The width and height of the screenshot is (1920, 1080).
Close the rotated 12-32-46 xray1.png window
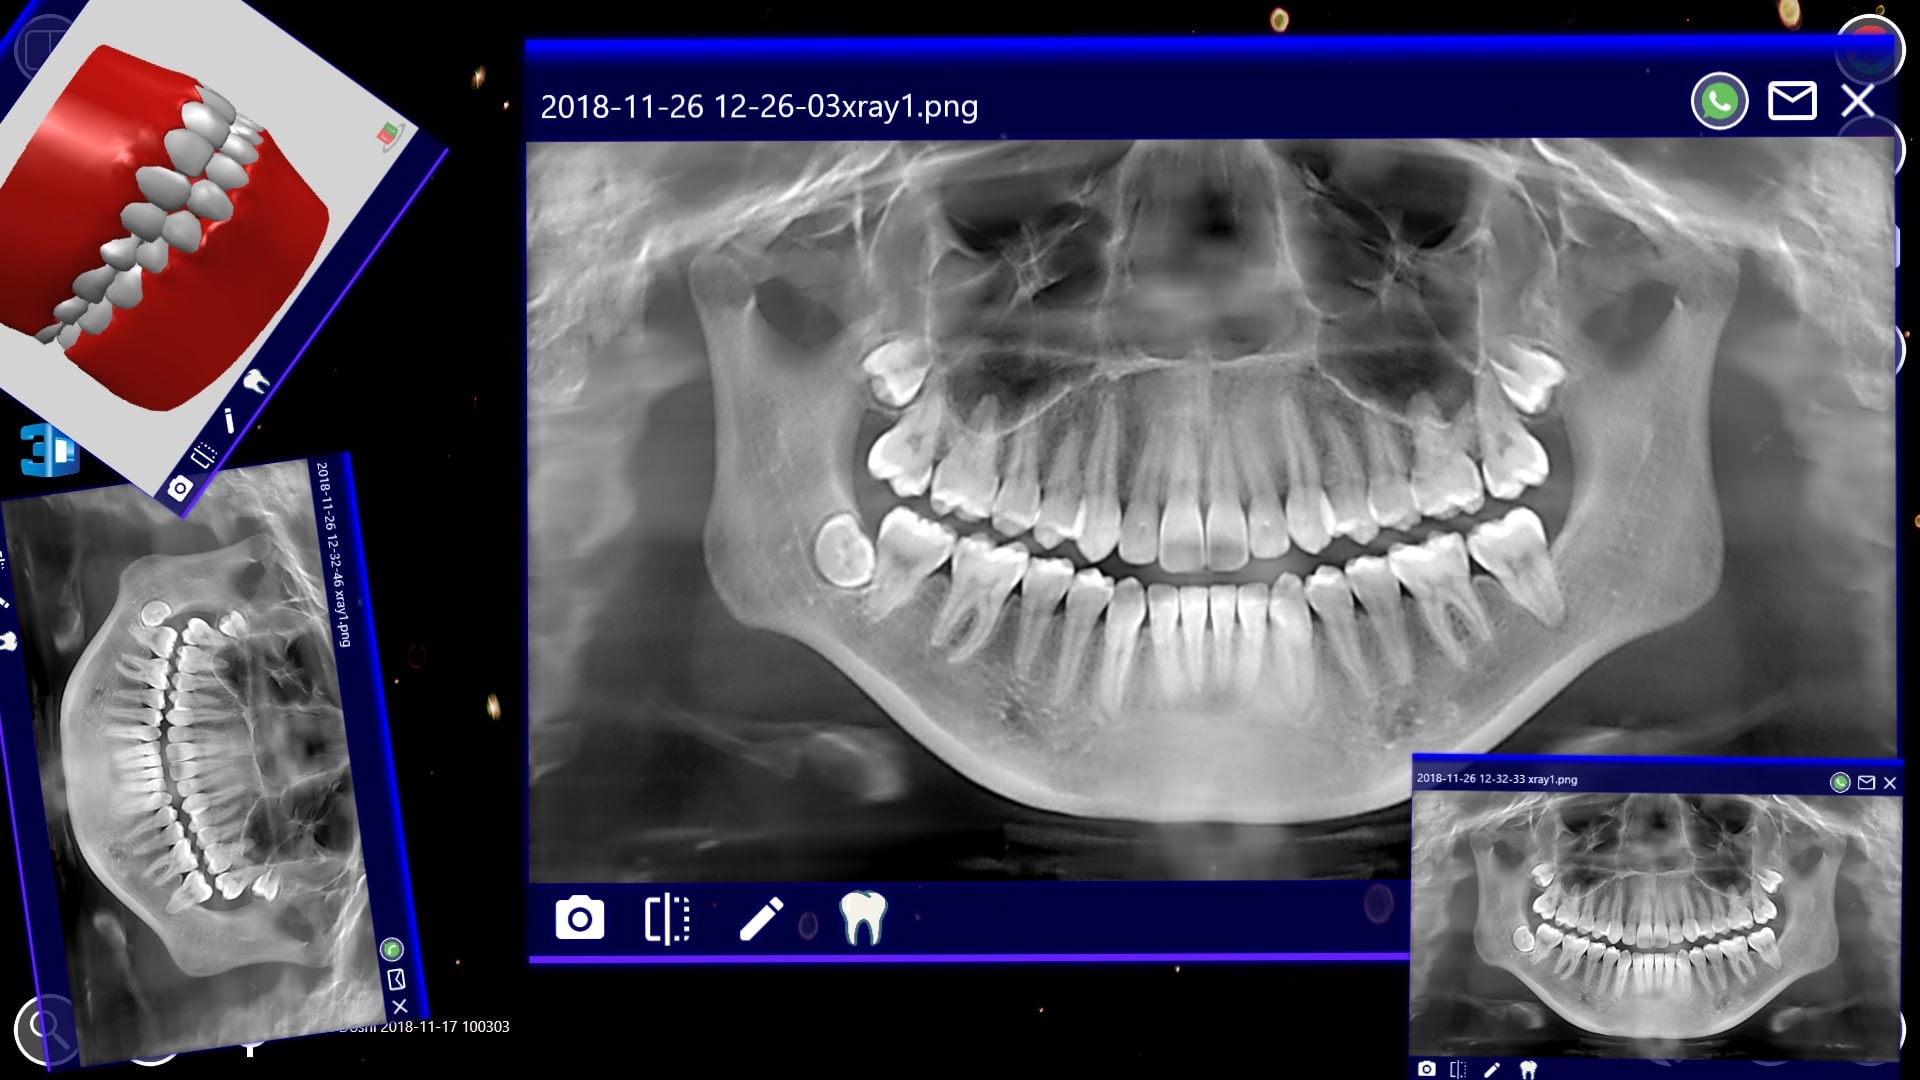[x=400, y=1006]
